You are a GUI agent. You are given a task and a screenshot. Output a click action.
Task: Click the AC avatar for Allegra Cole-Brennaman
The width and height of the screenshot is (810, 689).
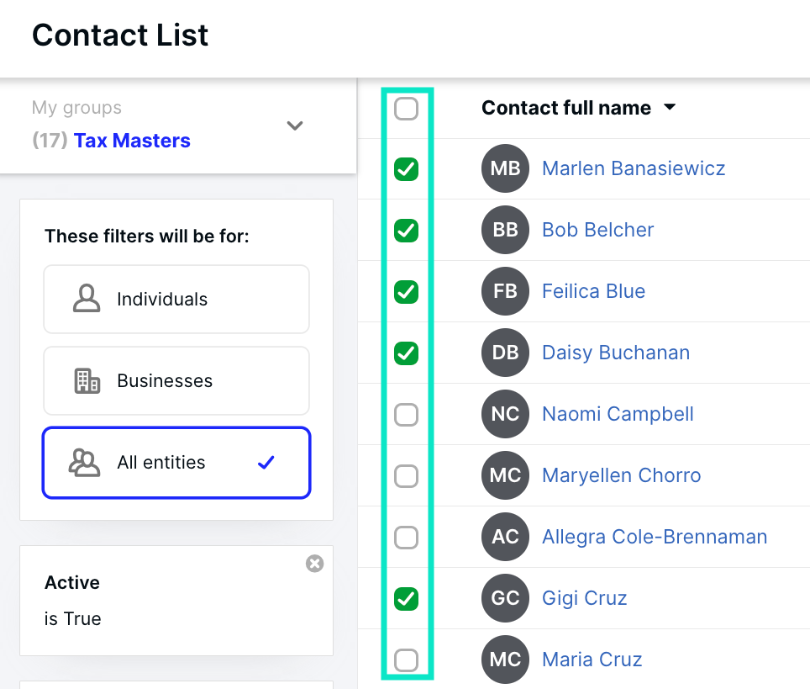(505, 537)
